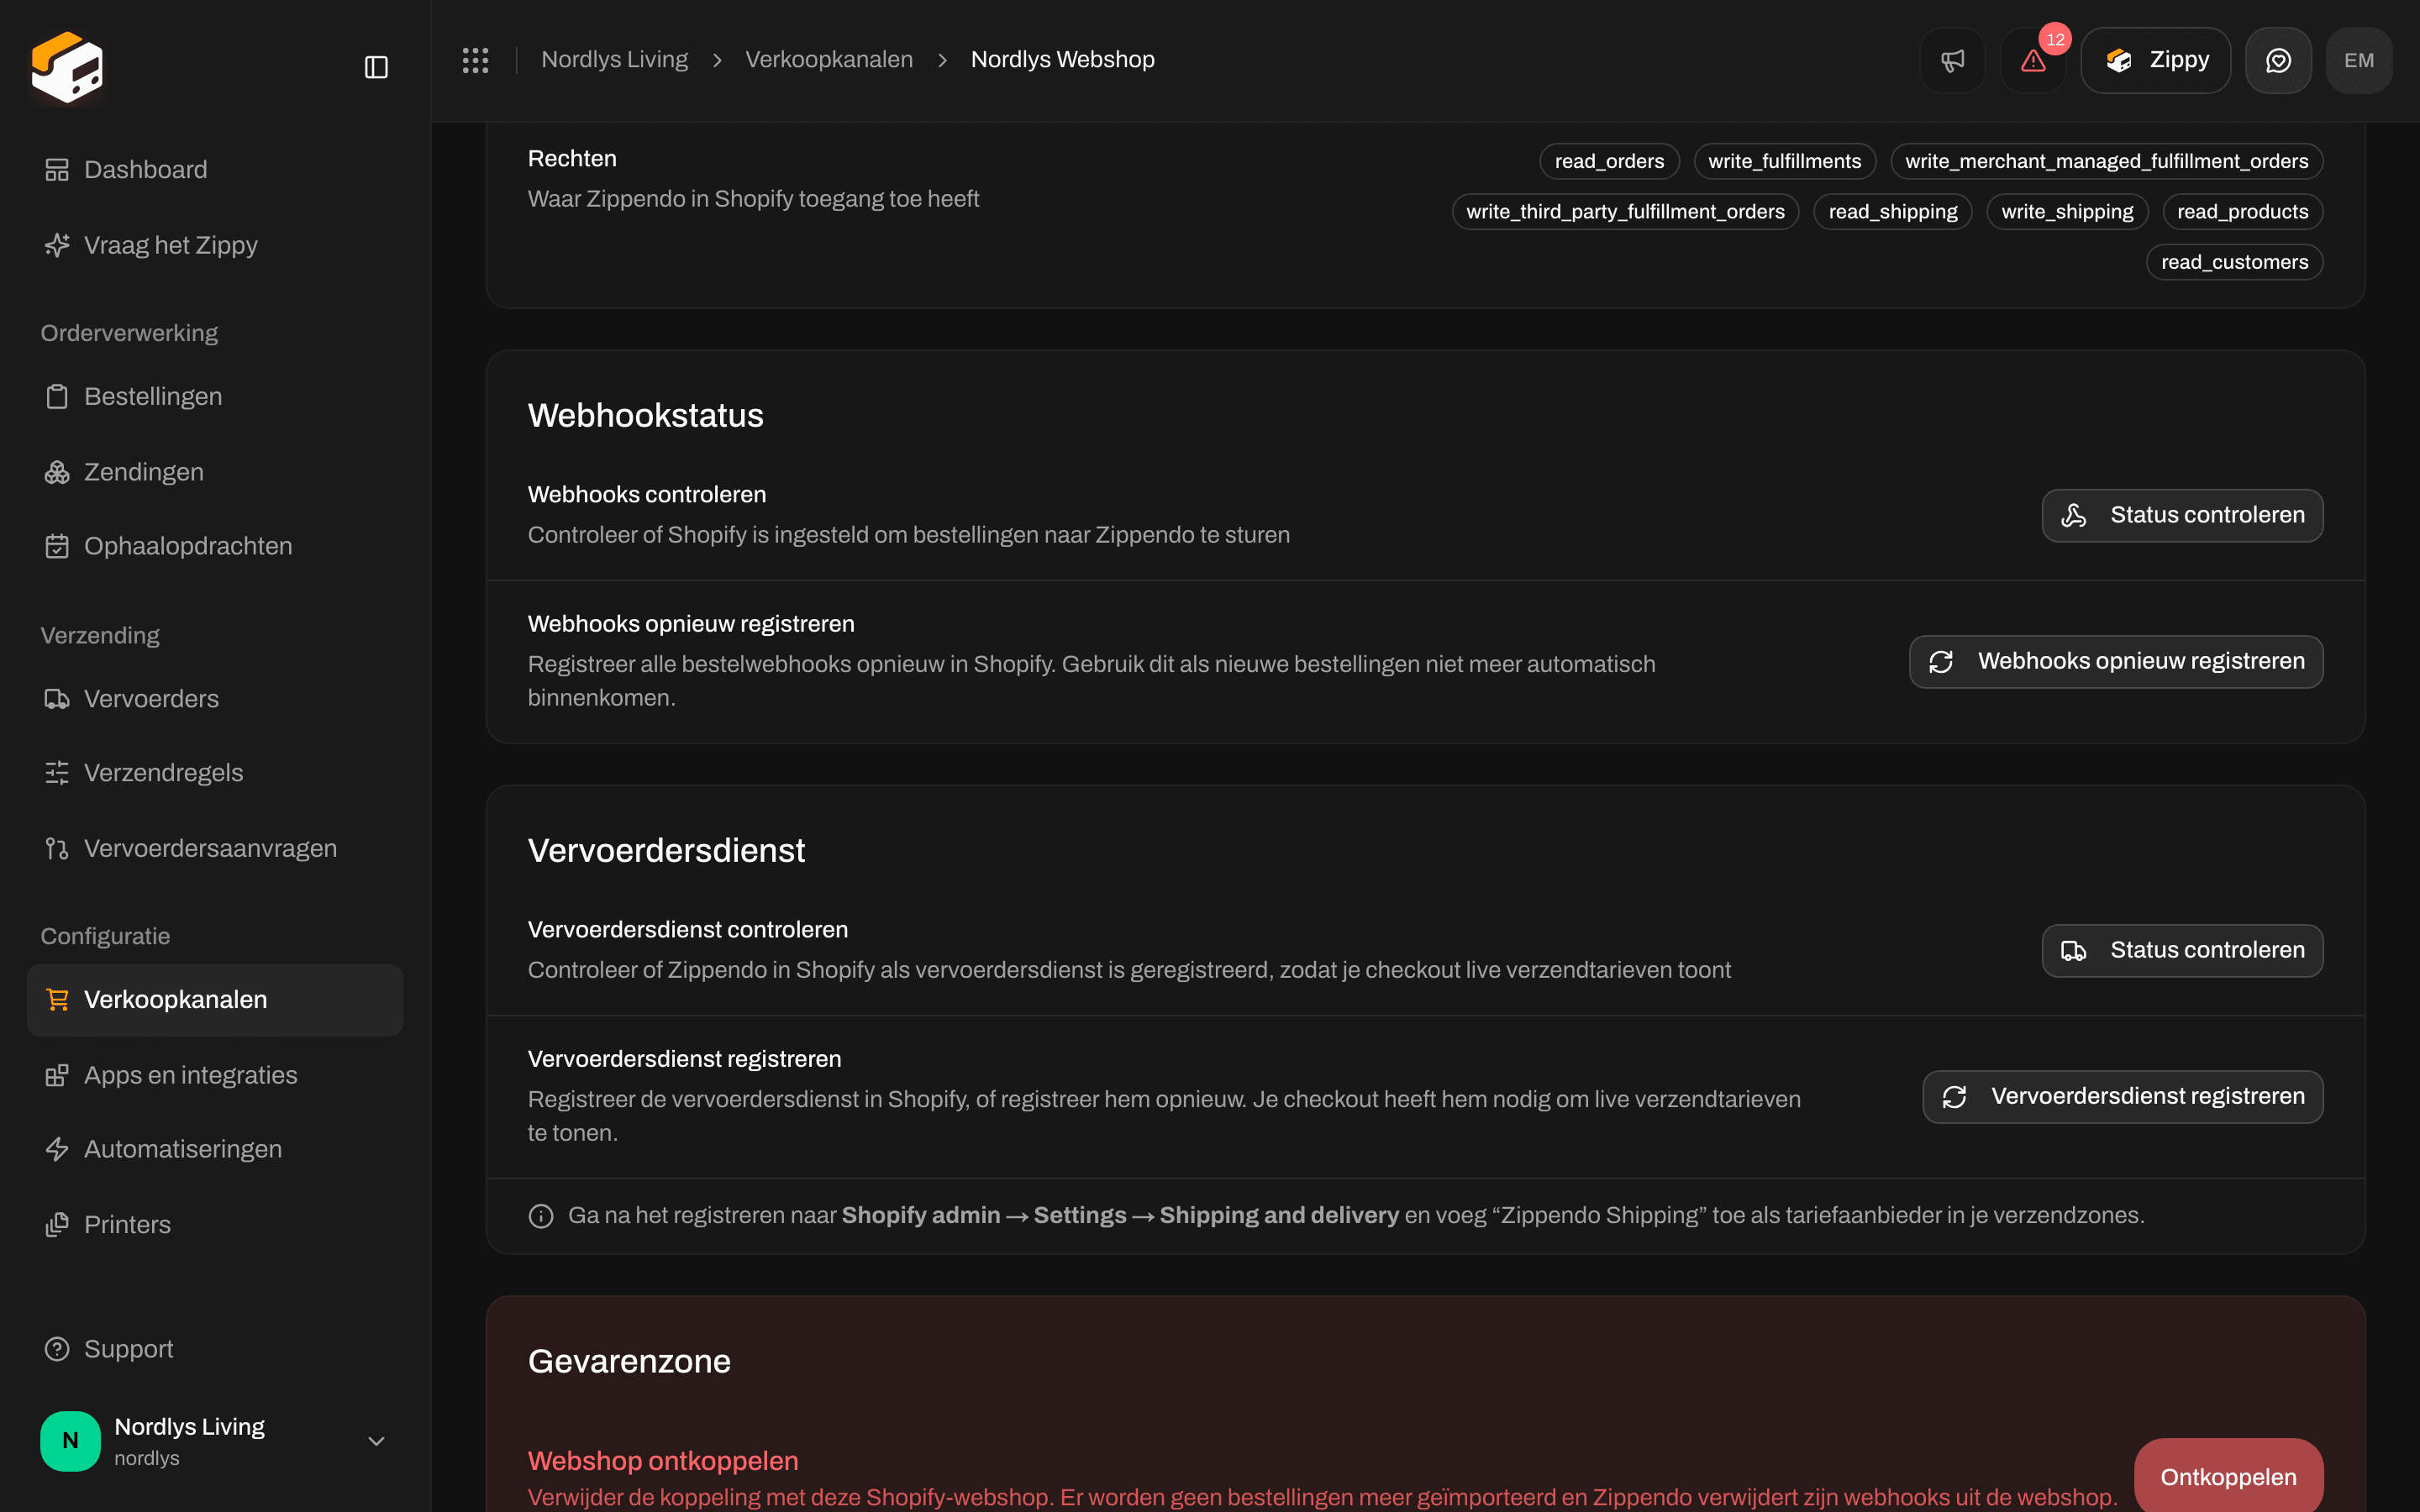Click the red Ontkoppelen button

point(2228,1476)
